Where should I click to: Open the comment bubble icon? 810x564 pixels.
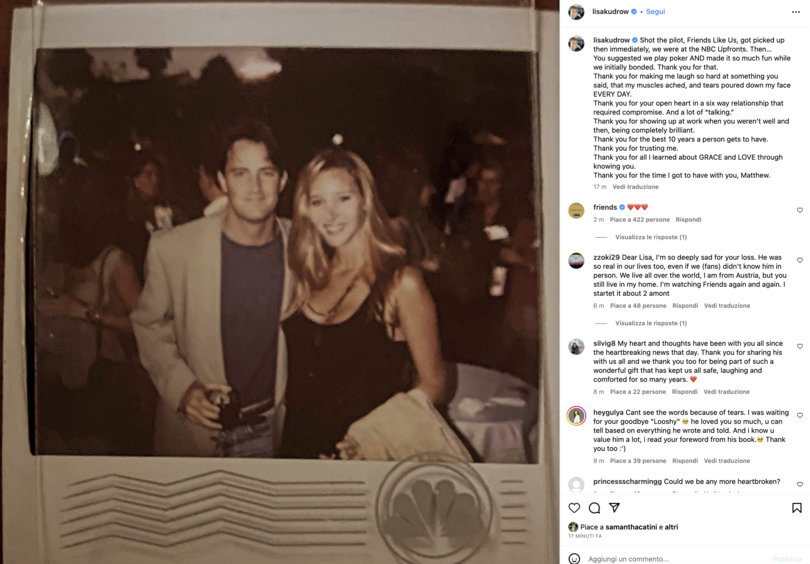click(594, 508)
